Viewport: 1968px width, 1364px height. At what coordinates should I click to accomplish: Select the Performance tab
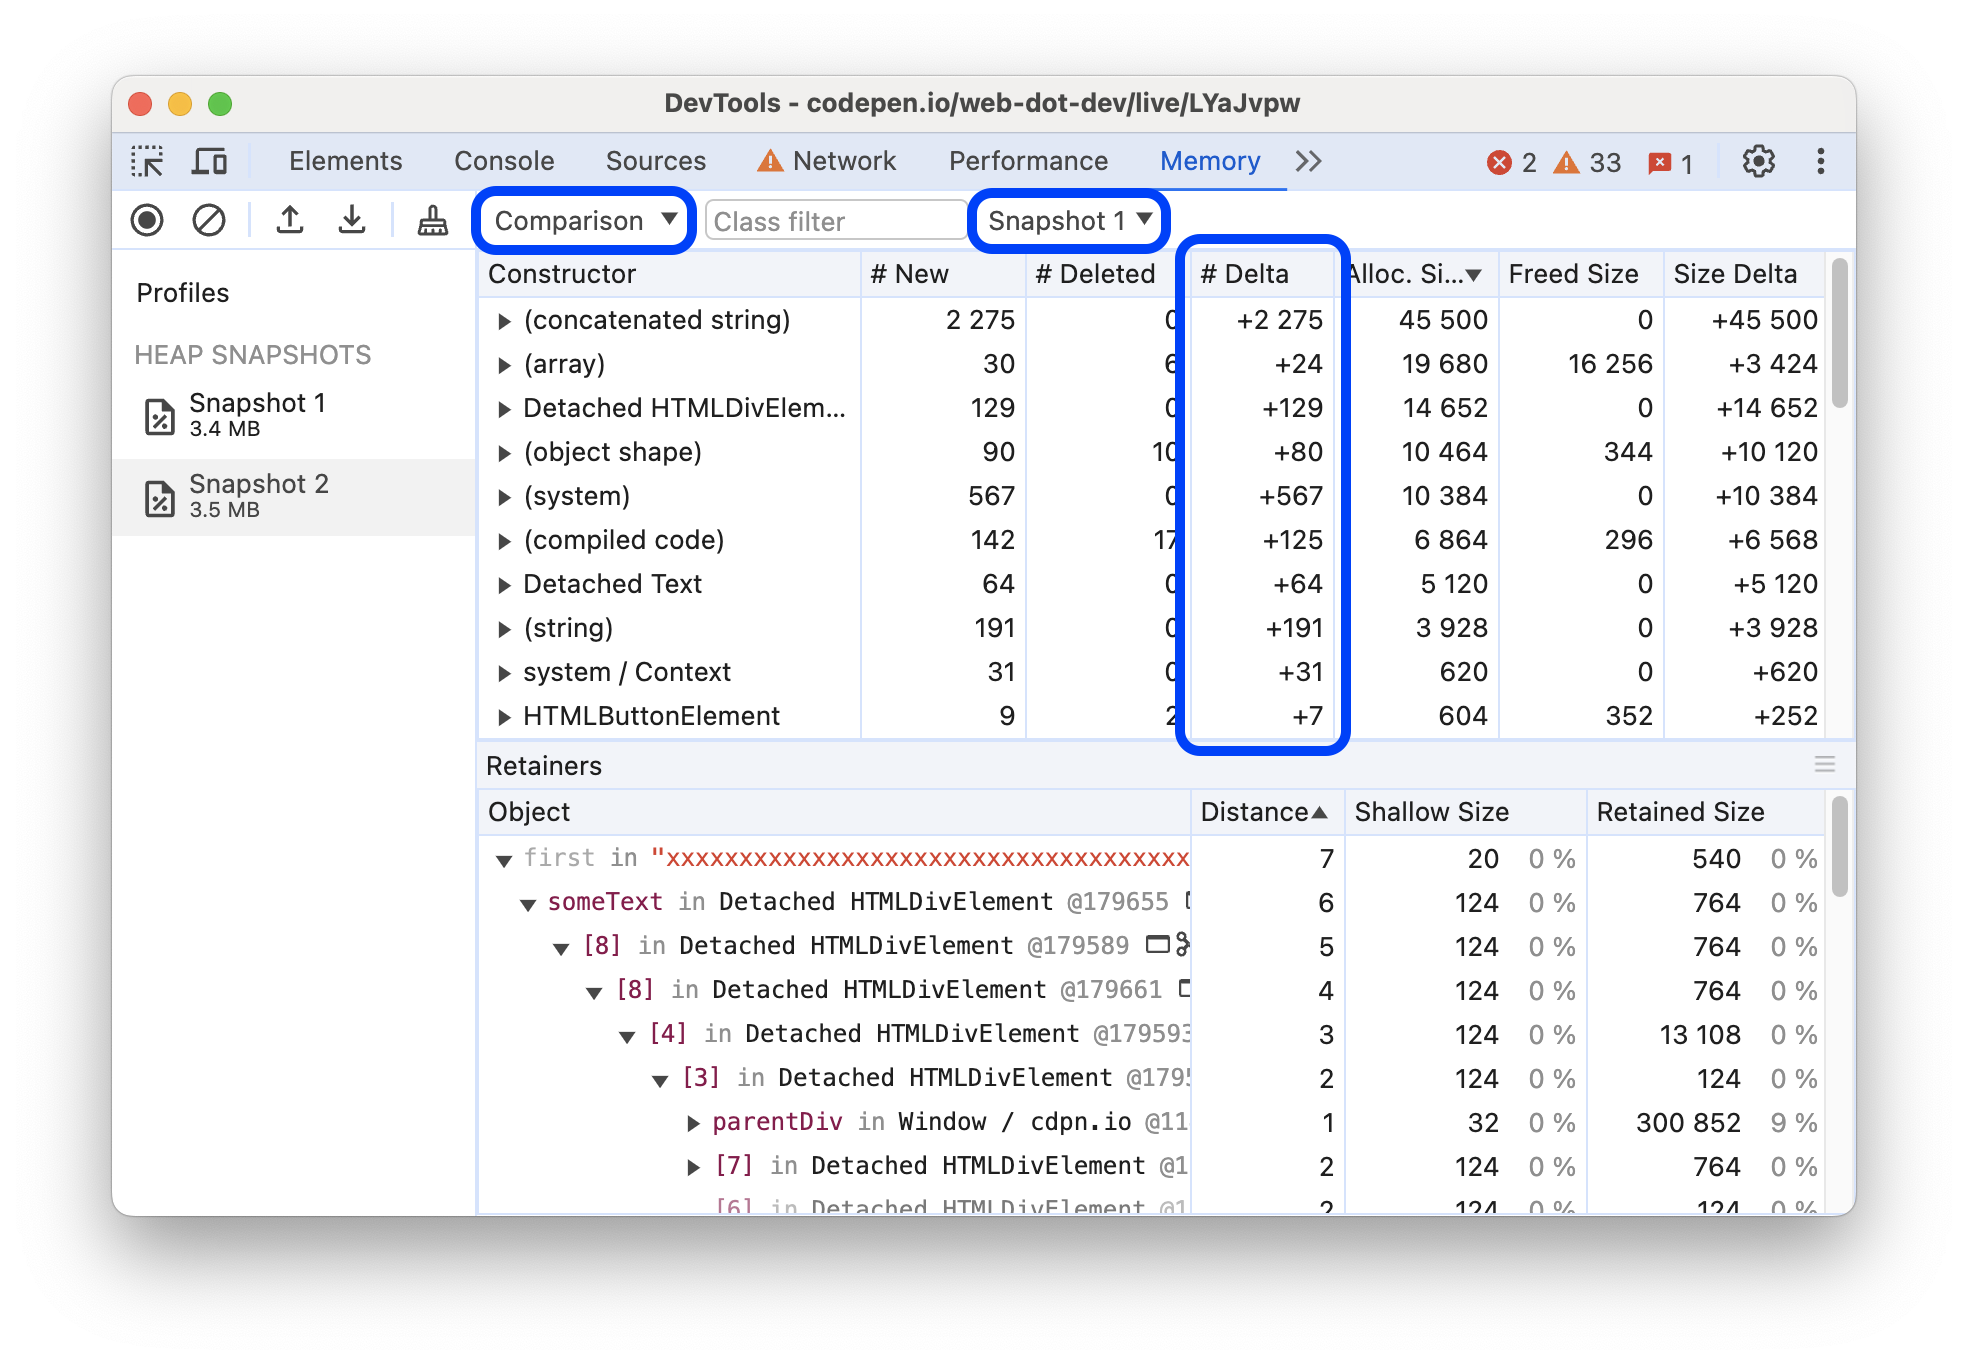1029,159
